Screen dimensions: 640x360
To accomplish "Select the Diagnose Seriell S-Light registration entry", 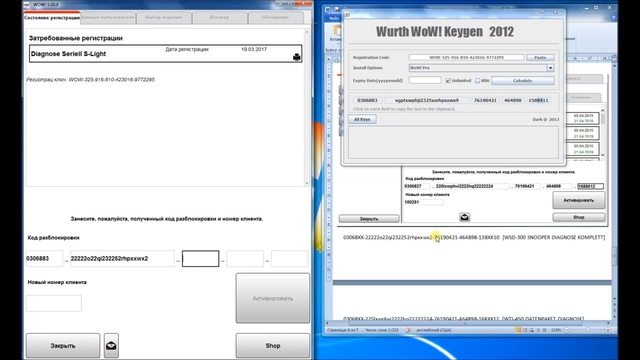I will click(x=166, y=53).
